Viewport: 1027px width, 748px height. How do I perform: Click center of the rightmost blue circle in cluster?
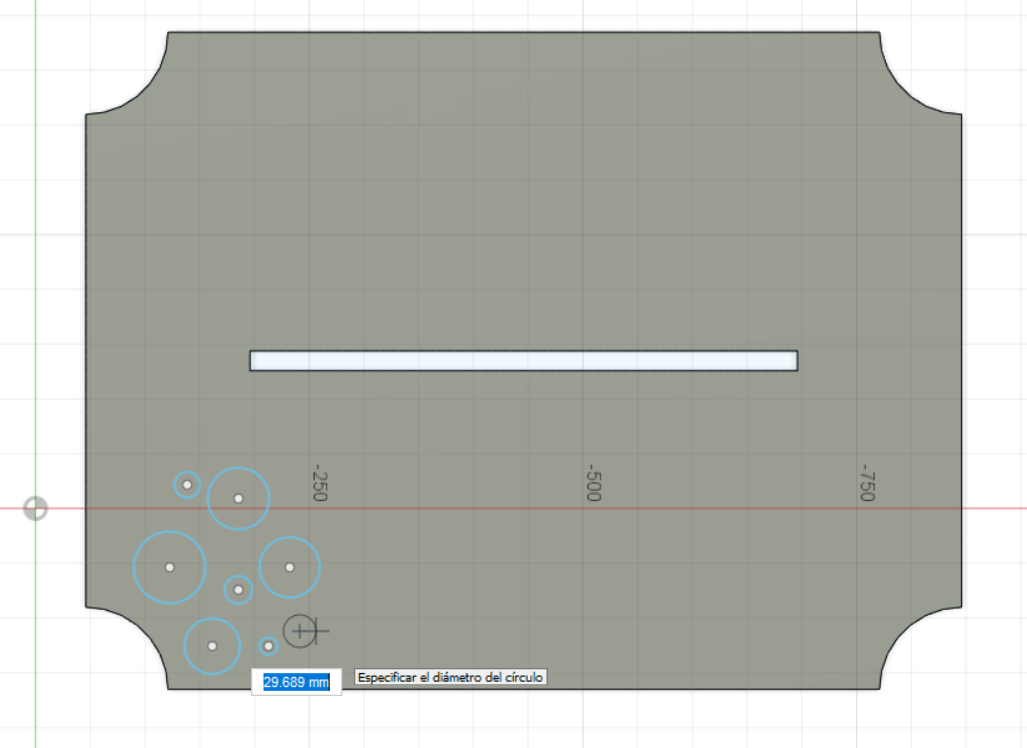click(289, 567)
